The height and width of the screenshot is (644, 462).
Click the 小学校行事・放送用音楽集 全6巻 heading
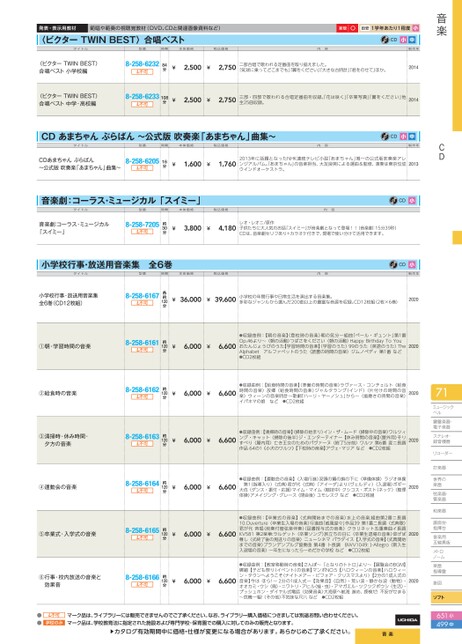[x=106, y=264]
